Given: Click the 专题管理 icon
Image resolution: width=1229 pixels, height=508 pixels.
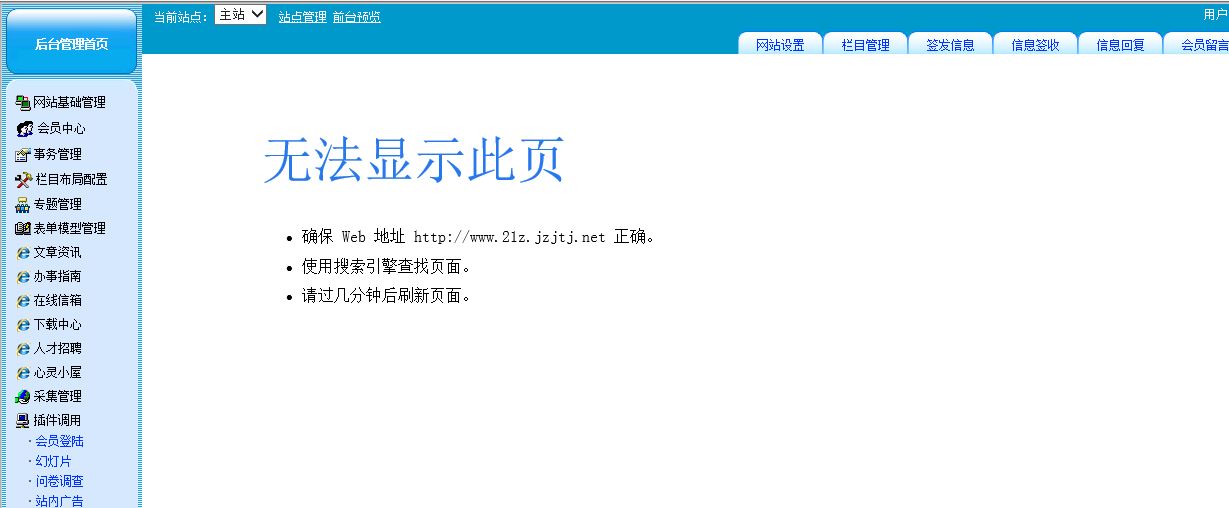Looking at the screenshot, I should click(x=23, y=204).
